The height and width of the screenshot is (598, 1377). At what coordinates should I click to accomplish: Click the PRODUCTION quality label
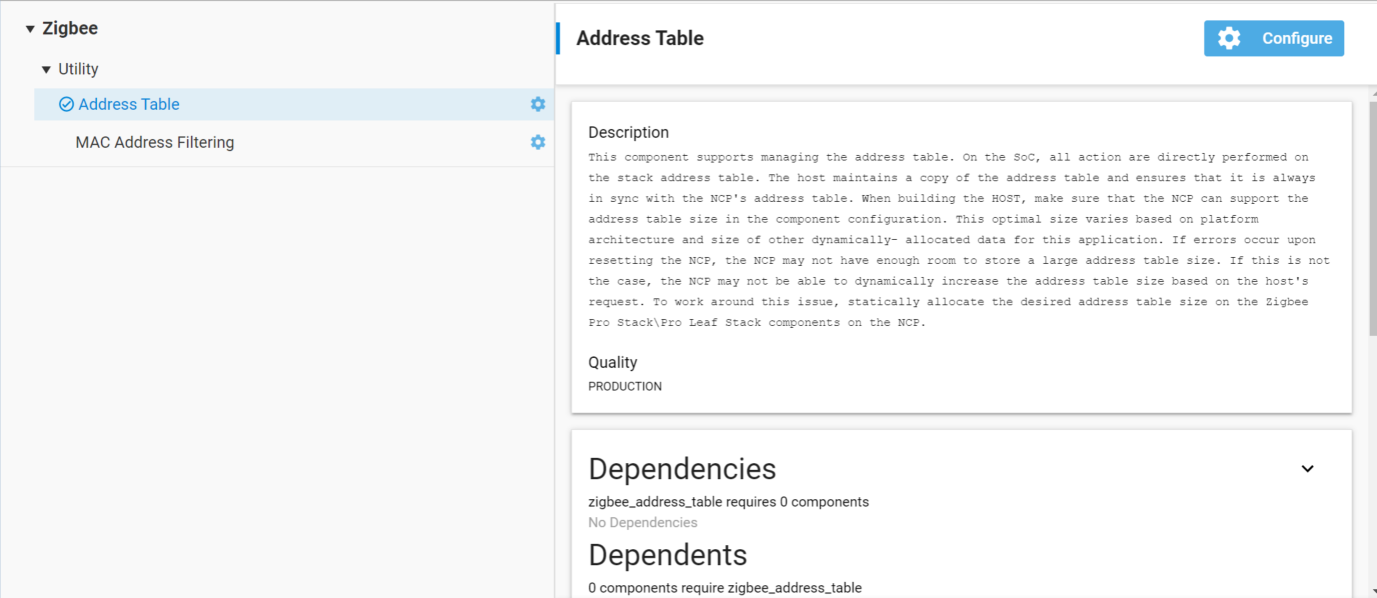625,387
